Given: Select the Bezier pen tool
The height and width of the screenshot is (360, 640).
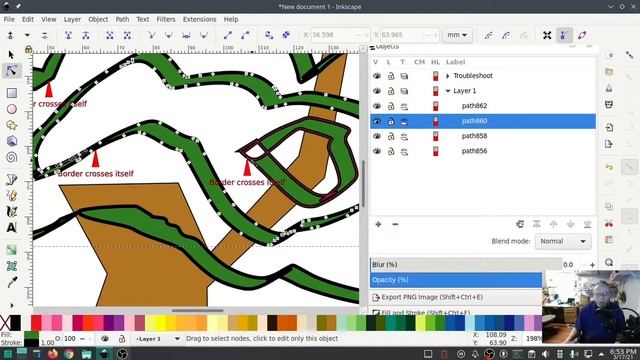Looking at the screenshot, I should point(11,180).
